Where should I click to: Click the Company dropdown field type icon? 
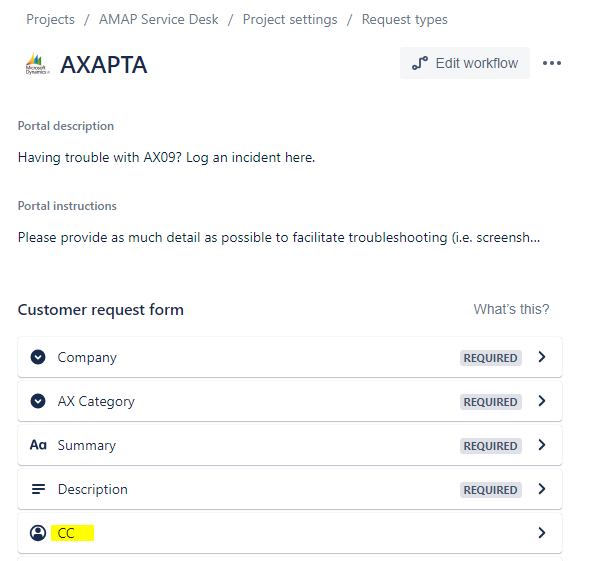[38, 357]
